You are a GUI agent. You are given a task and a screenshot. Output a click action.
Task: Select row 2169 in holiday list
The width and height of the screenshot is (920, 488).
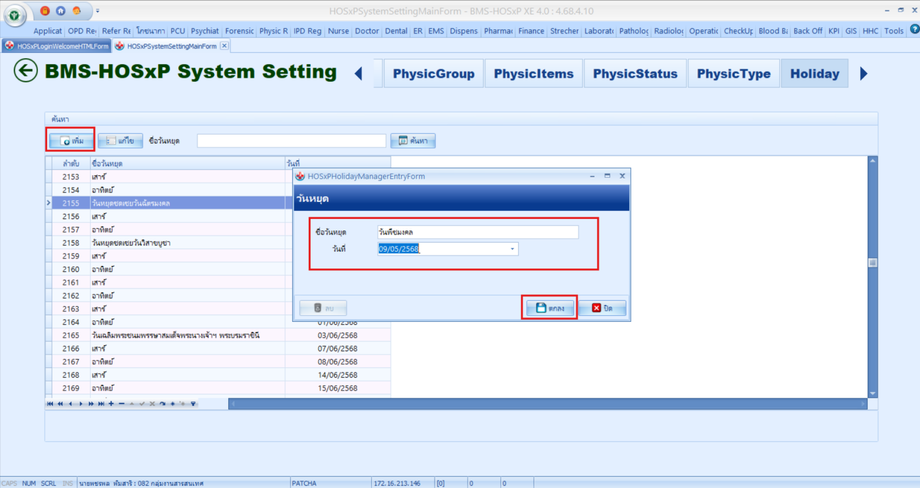coord(218,388)
